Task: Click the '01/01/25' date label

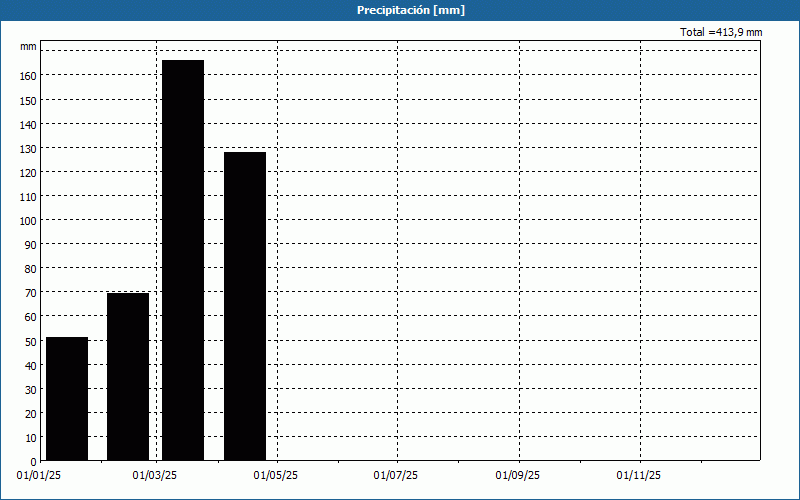Action: (x=39, y=476)
